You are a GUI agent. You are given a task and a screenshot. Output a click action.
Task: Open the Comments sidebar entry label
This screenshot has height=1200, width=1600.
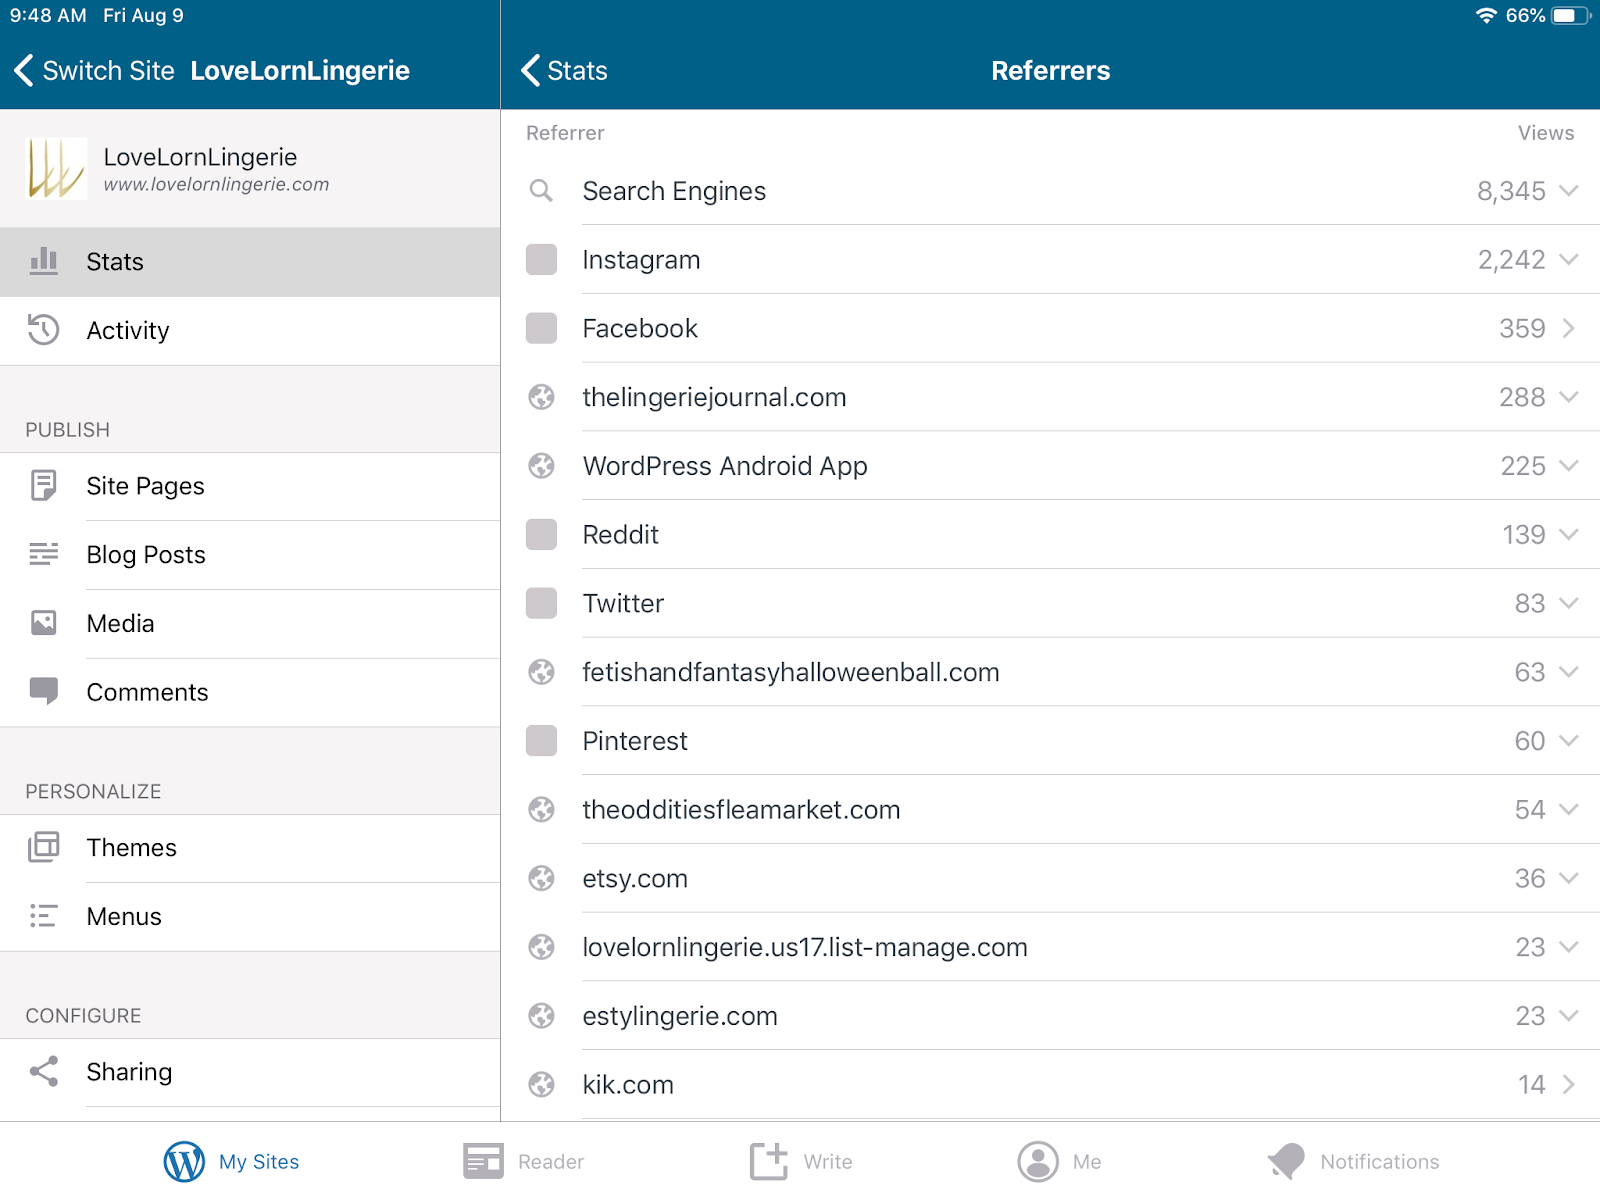click(147, 692)
